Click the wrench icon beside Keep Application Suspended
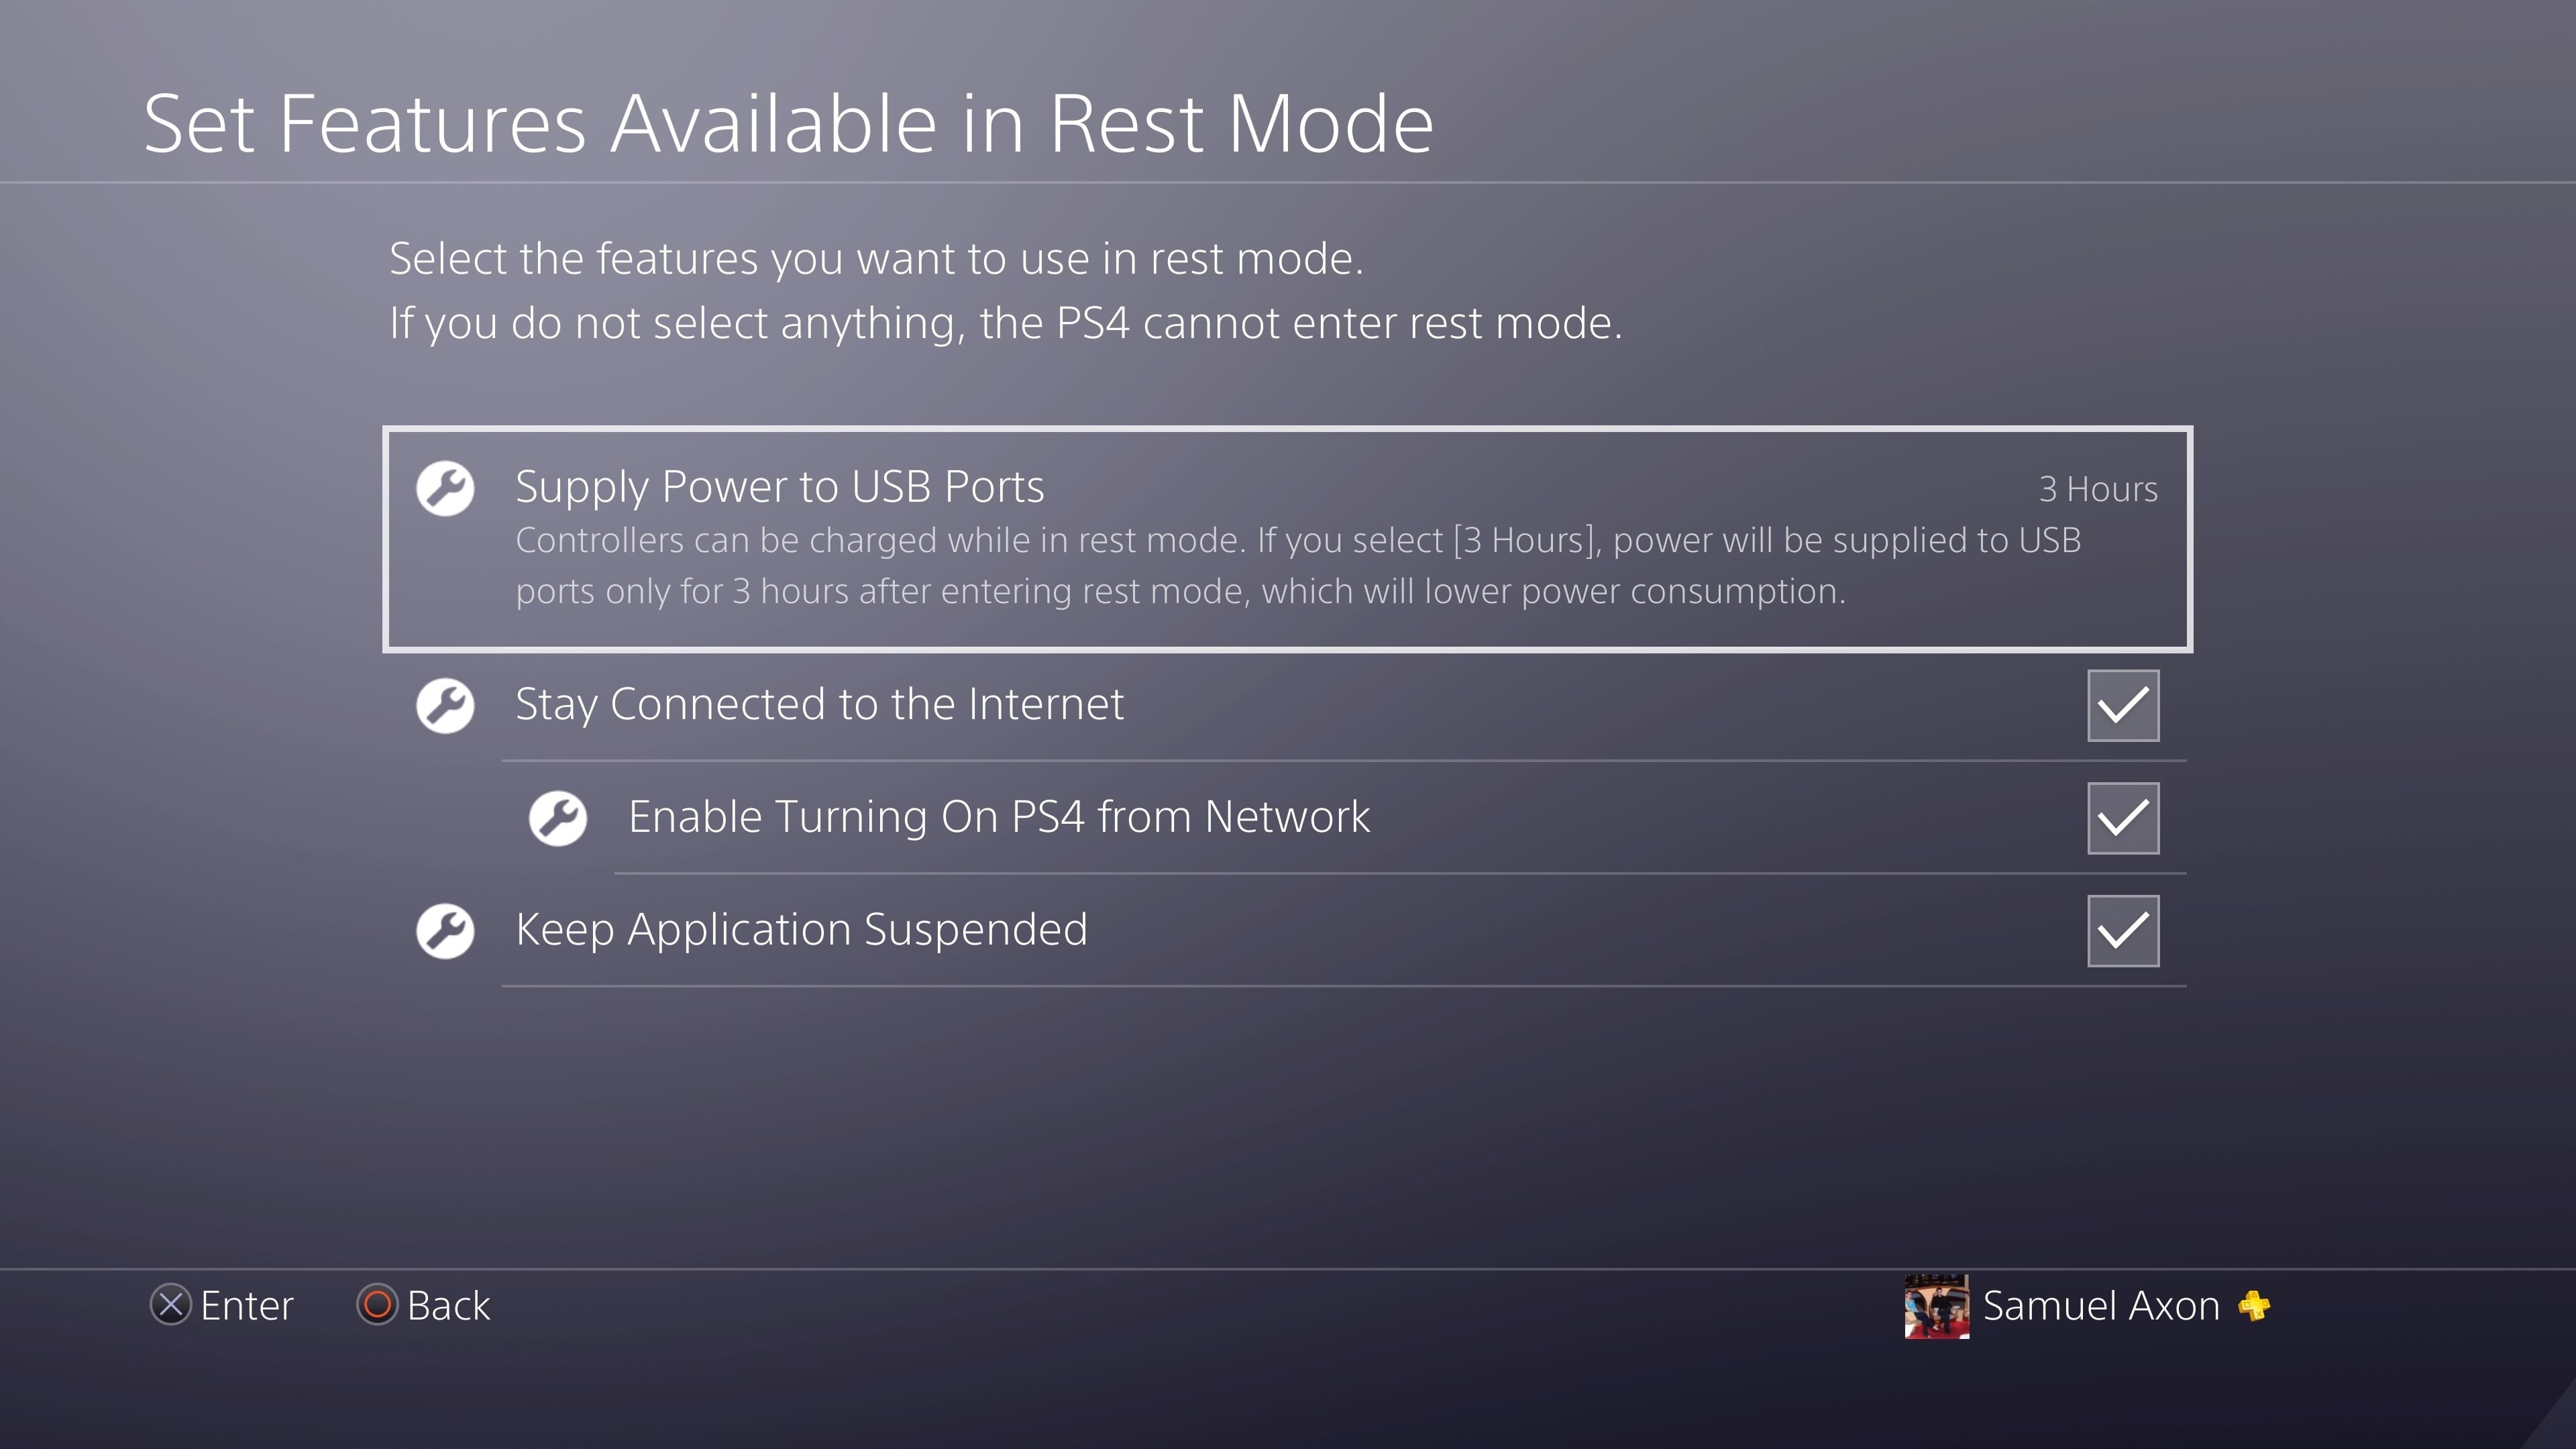 [445, 931]
